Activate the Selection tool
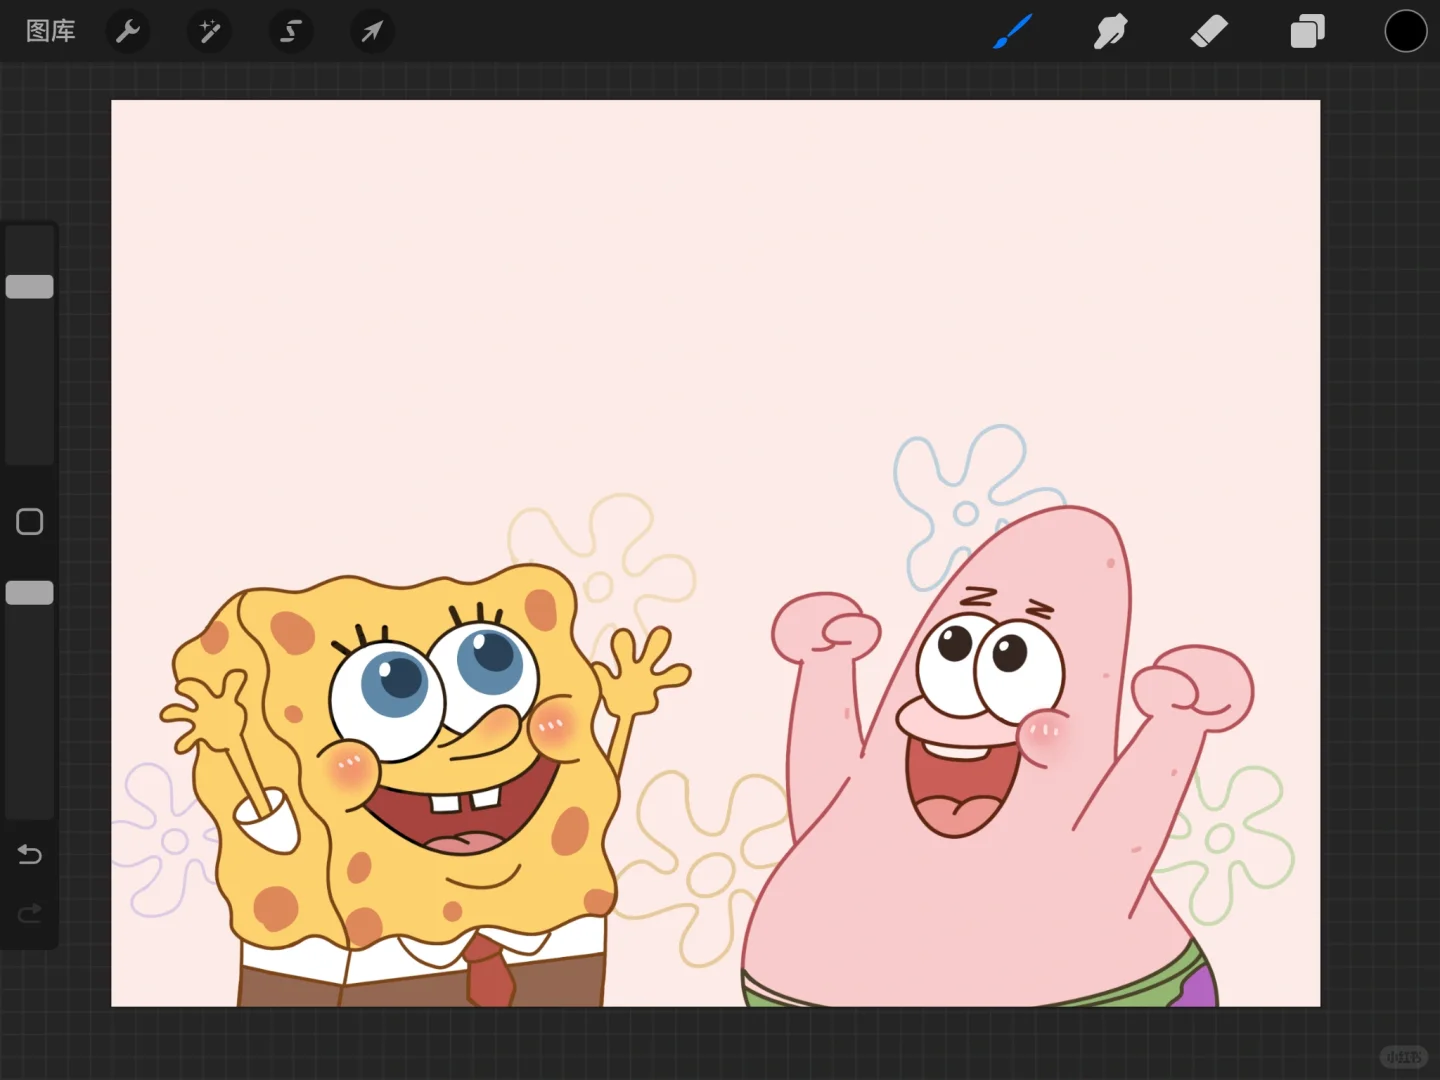 click(x=290, y=32)
